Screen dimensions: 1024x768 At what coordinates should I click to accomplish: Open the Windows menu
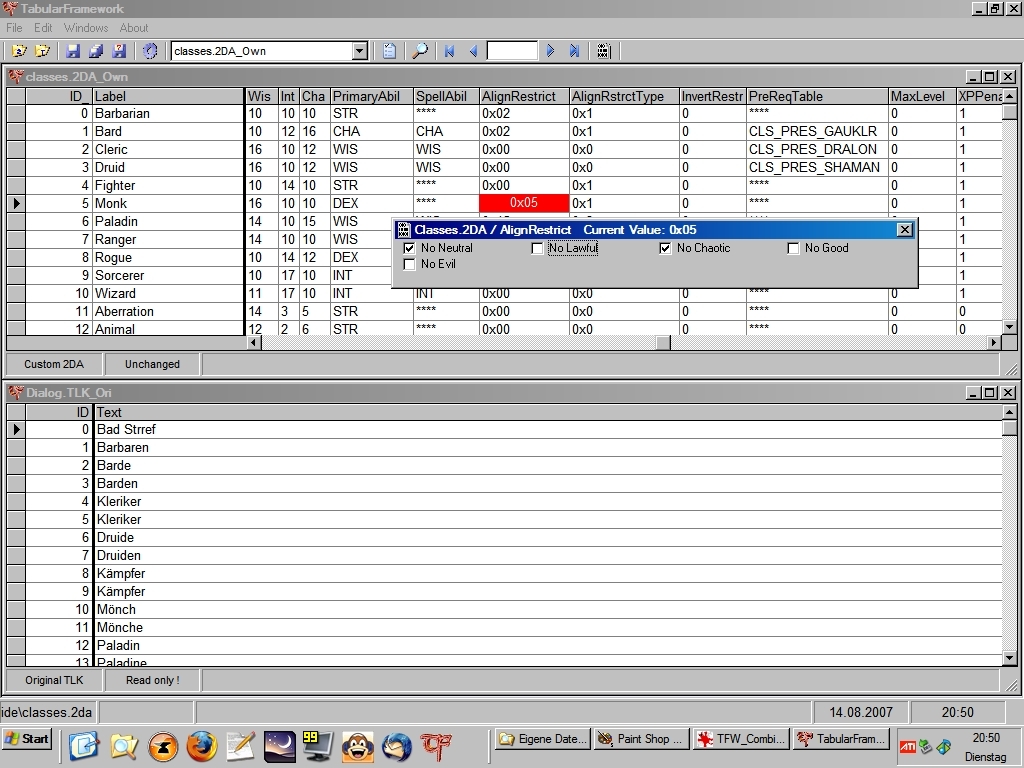tap(86, 28)
